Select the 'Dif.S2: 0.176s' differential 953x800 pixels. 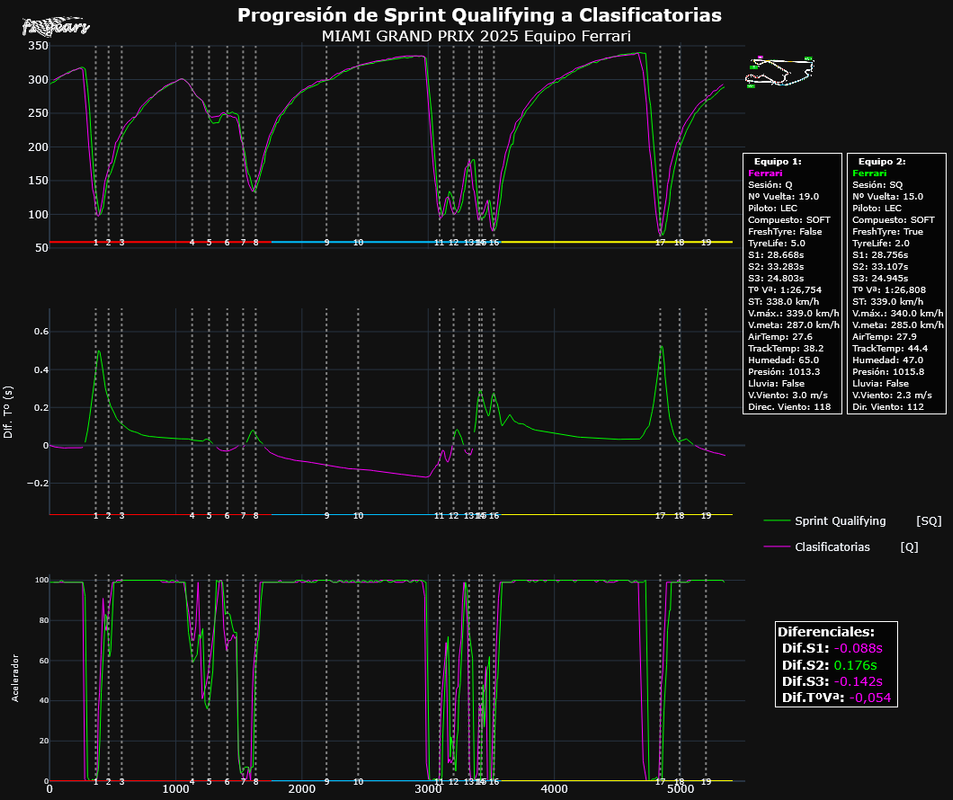830,665
